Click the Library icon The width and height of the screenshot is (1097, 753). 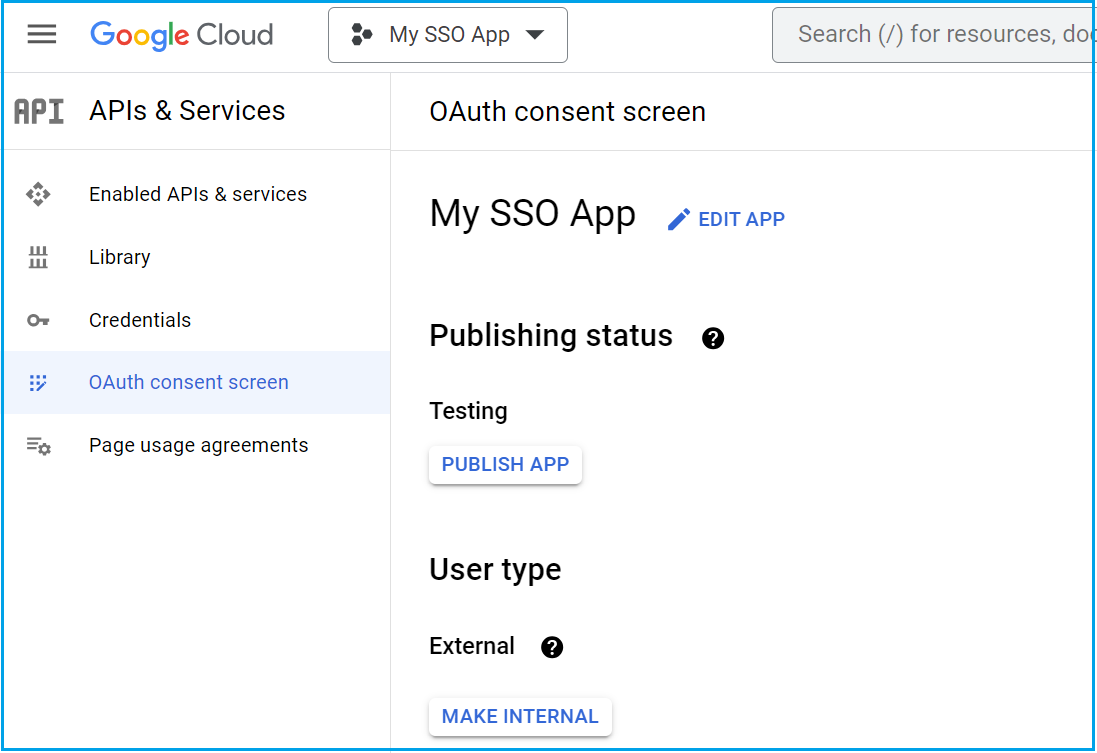(38, 257)
